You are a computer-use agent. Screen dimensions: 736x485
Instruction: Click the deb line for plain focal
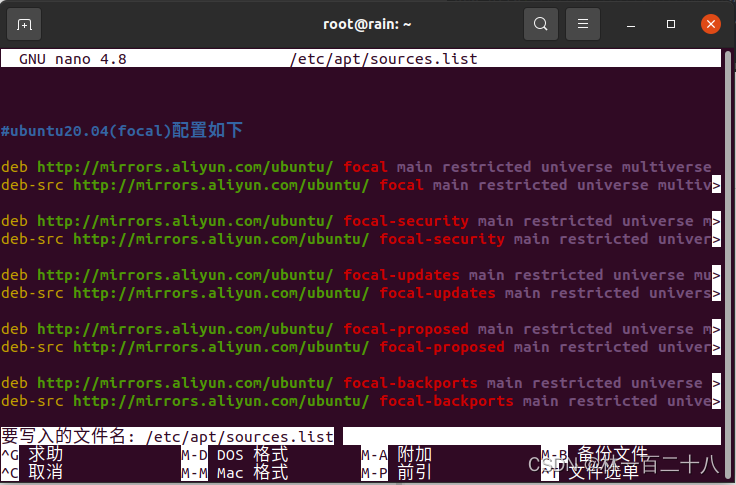pyautogui.click(x=356, y=167)
